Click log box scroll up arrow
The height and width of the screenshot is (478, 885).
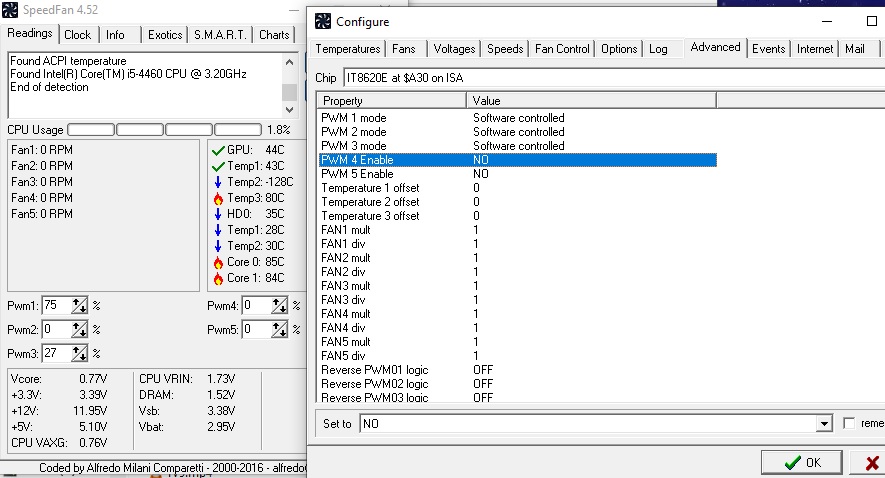pos(290,62)
